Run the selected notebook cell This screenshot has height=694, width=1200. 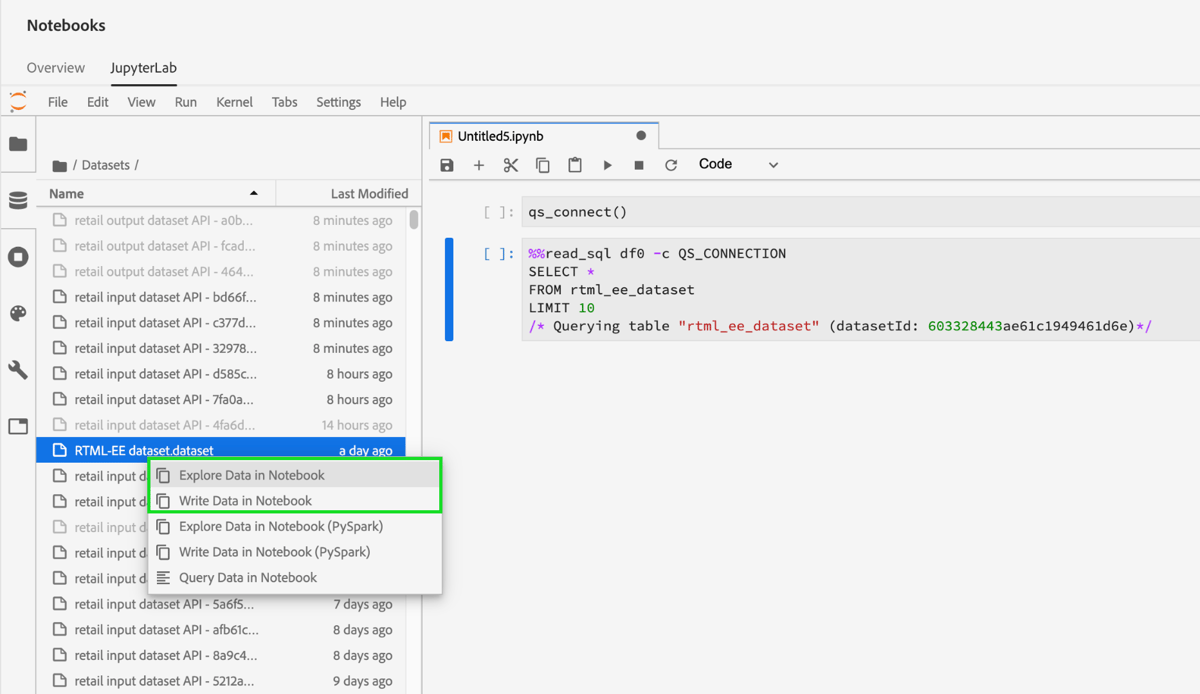[608, 164]
